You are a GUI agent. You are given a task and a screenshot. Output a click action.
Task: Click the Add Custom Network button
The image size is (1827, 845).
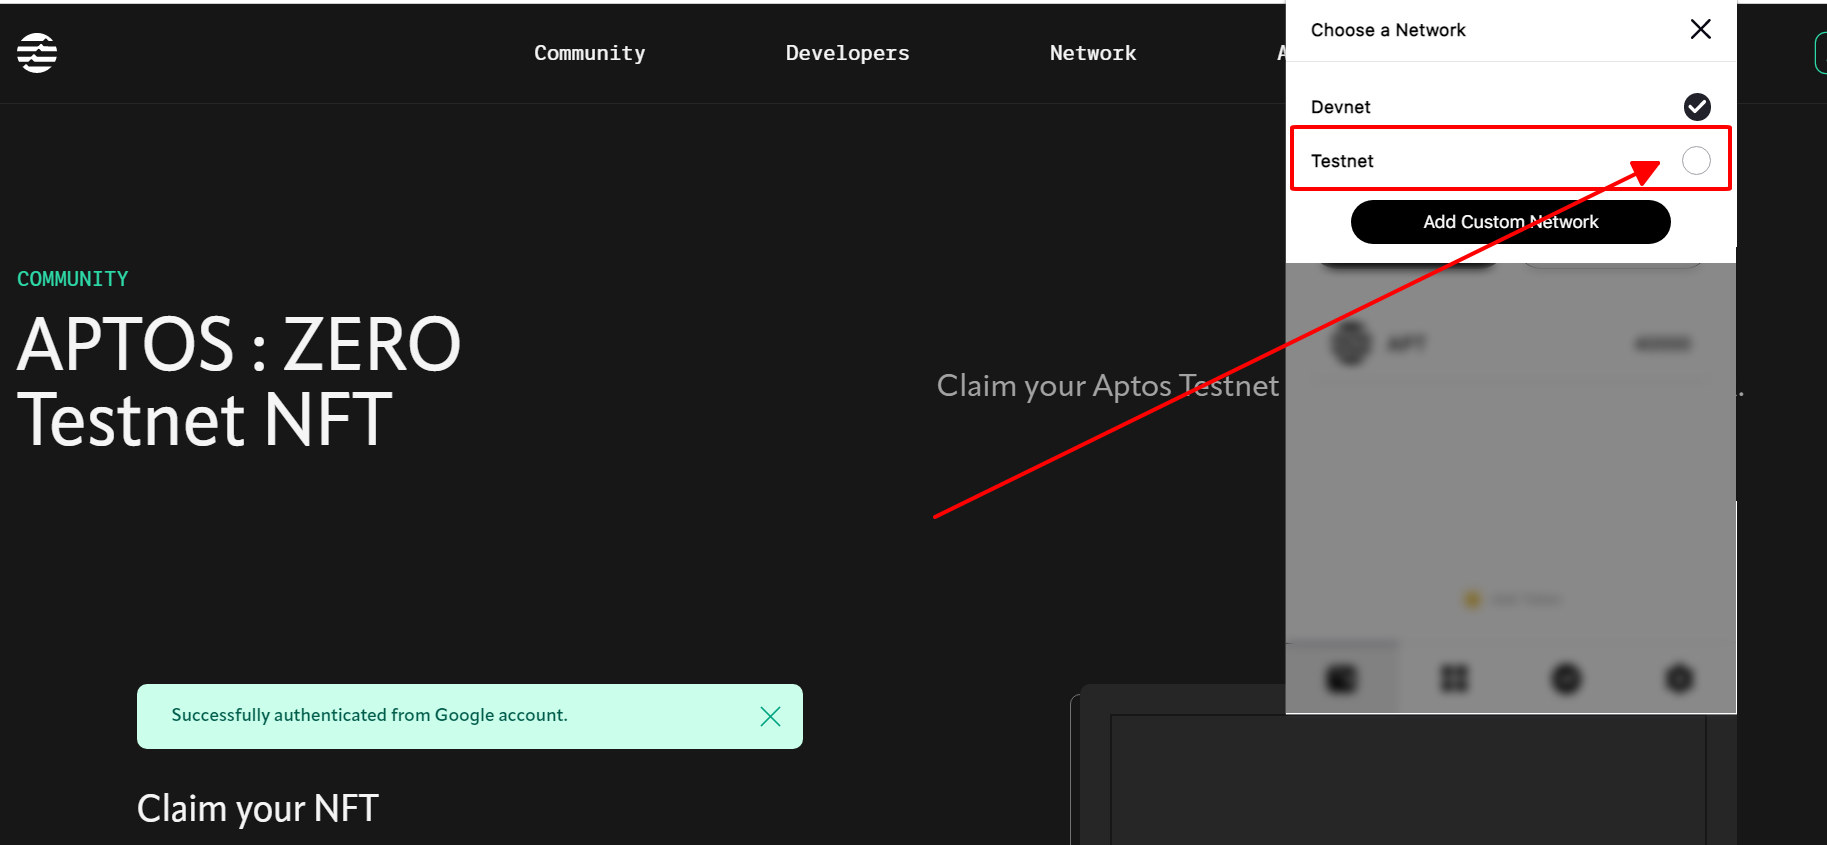pos(1510,222)
